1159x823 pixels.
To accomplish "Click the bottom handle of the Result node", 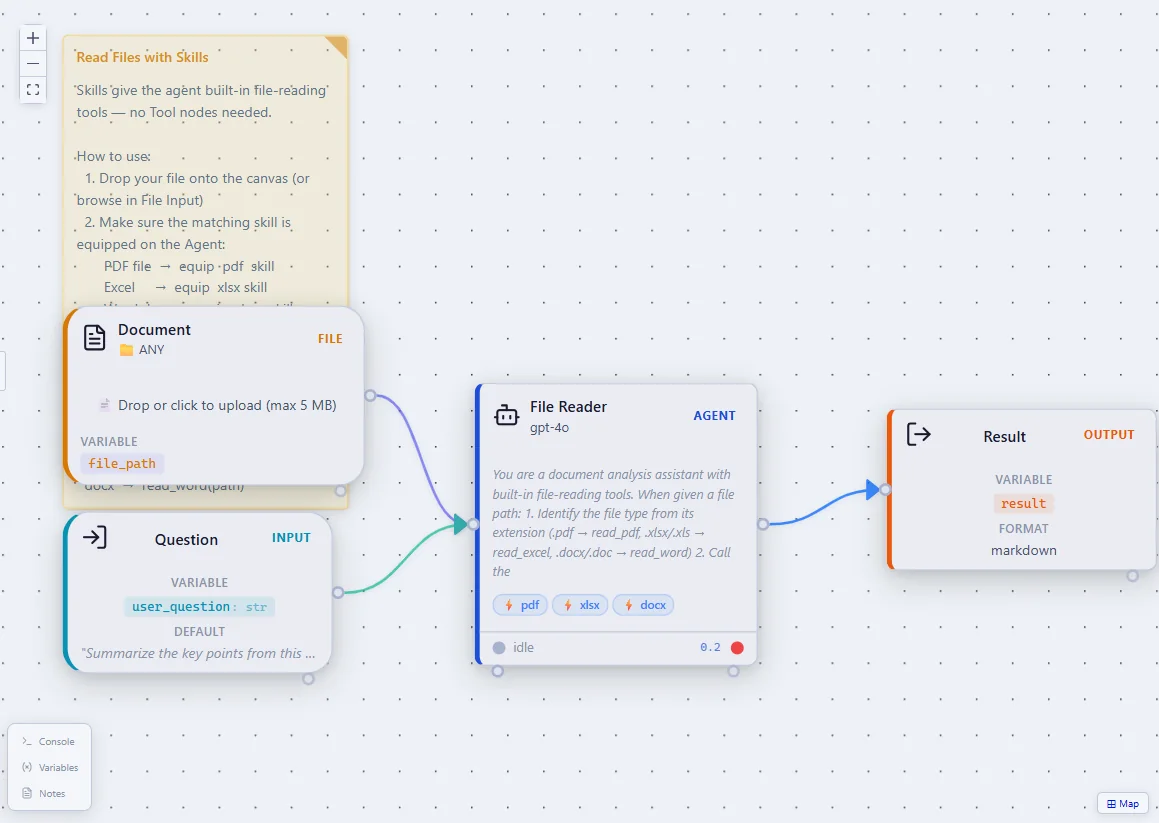I will [1132, 576].
